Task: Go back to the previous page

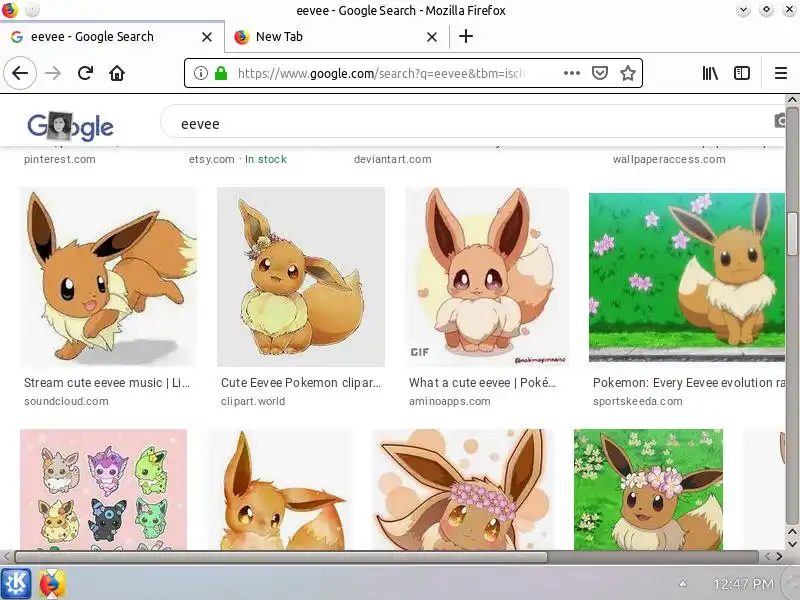Action: pyautogui.click(x=20, y=73)
